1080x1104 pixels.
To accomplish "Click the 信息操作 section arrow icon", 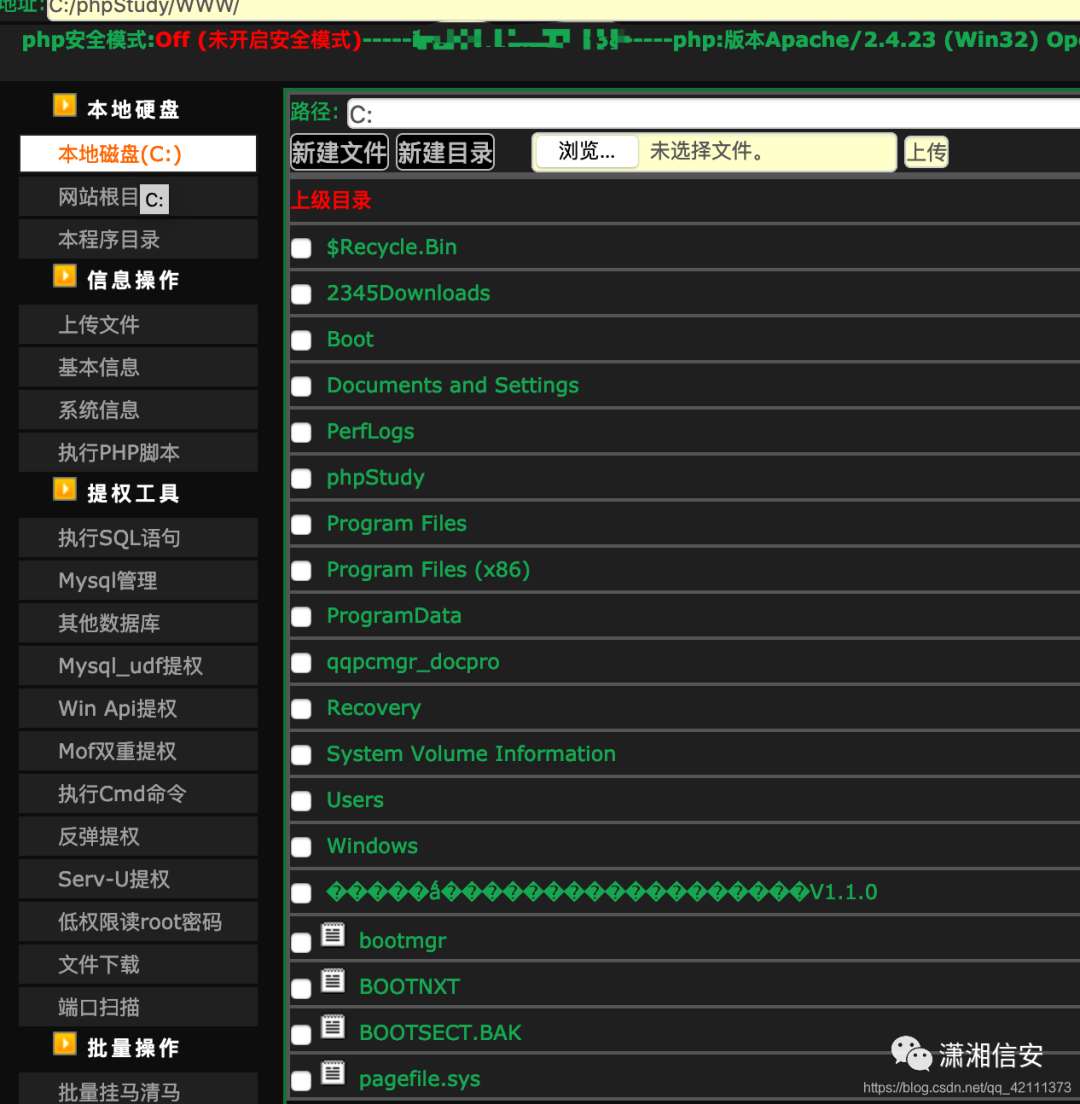I will pos(65,276).
